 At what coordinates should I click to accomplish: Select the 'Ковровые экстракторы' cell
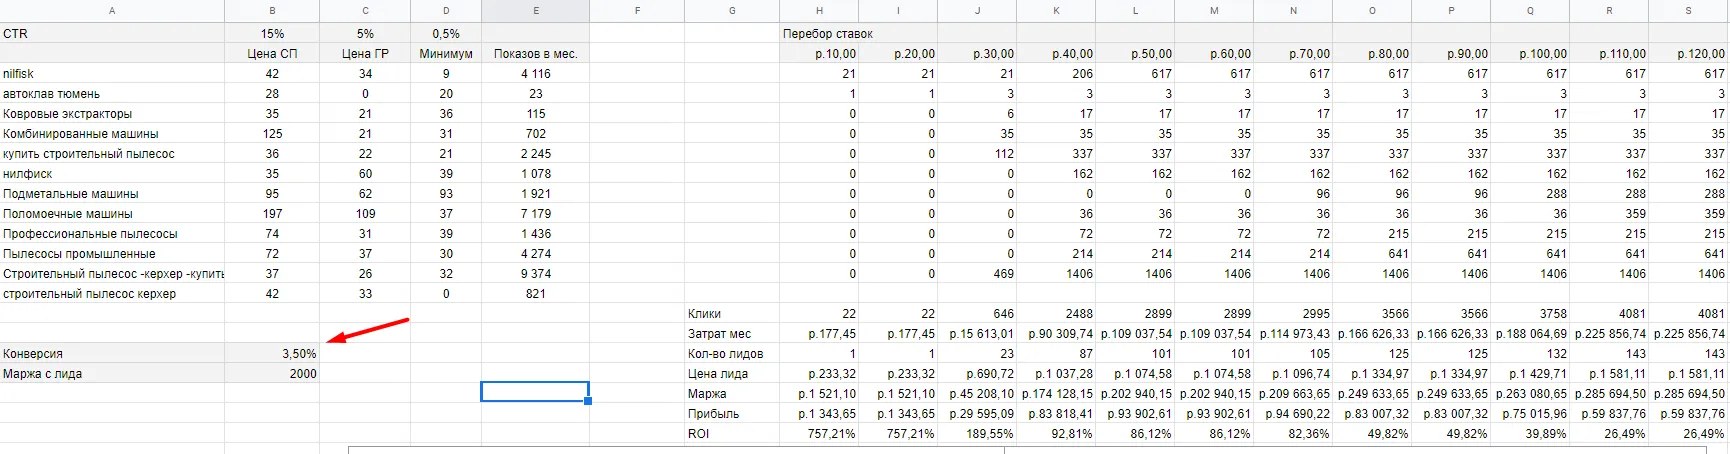pyautogui.click(x=112, y=113)
